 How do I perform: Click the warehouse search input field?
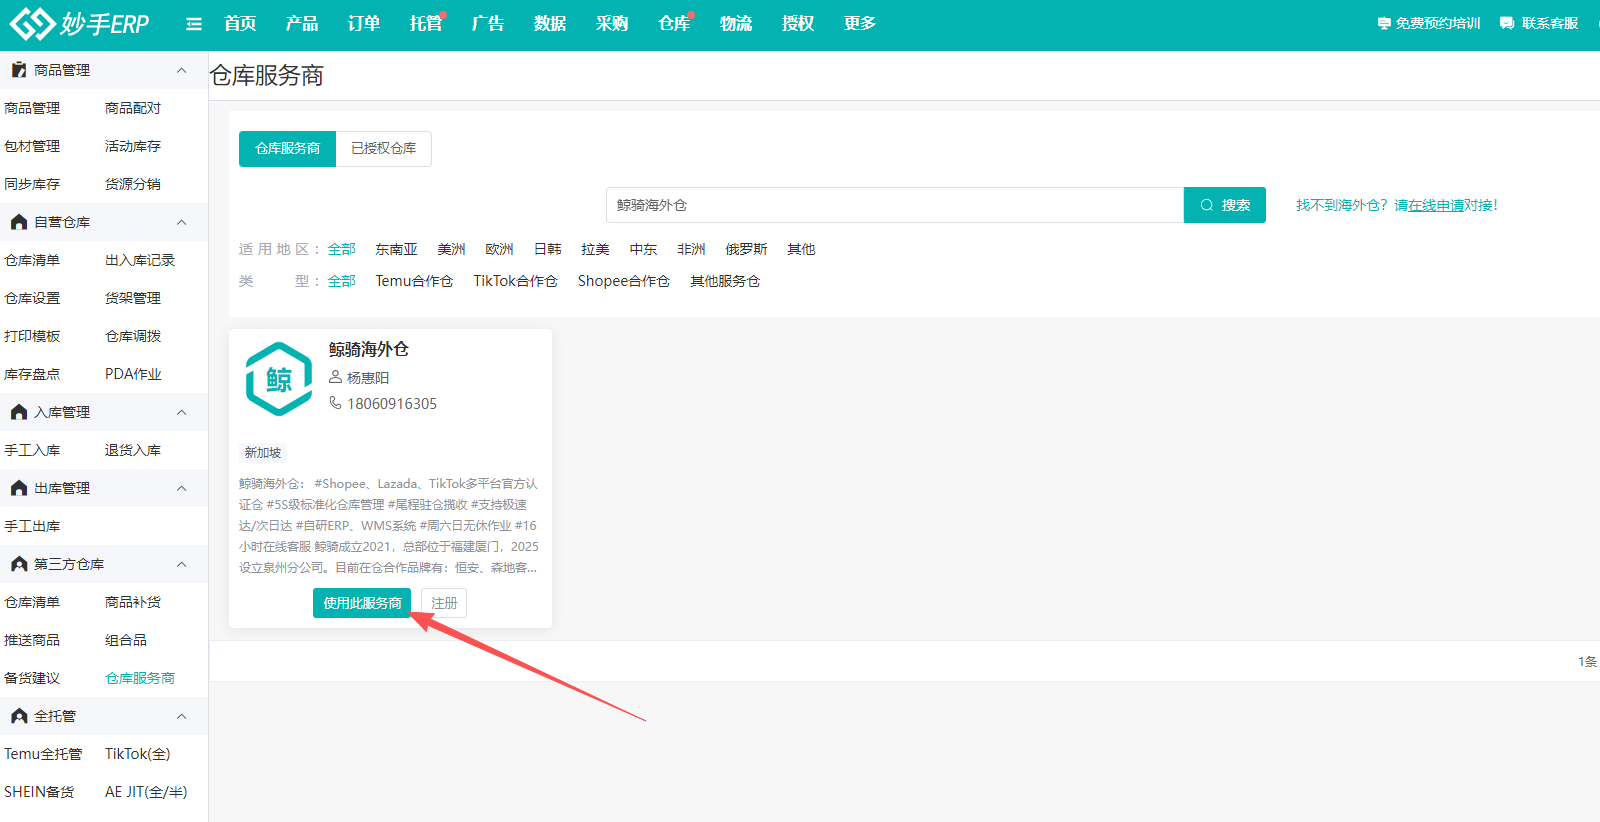click(x=895, y=205)
